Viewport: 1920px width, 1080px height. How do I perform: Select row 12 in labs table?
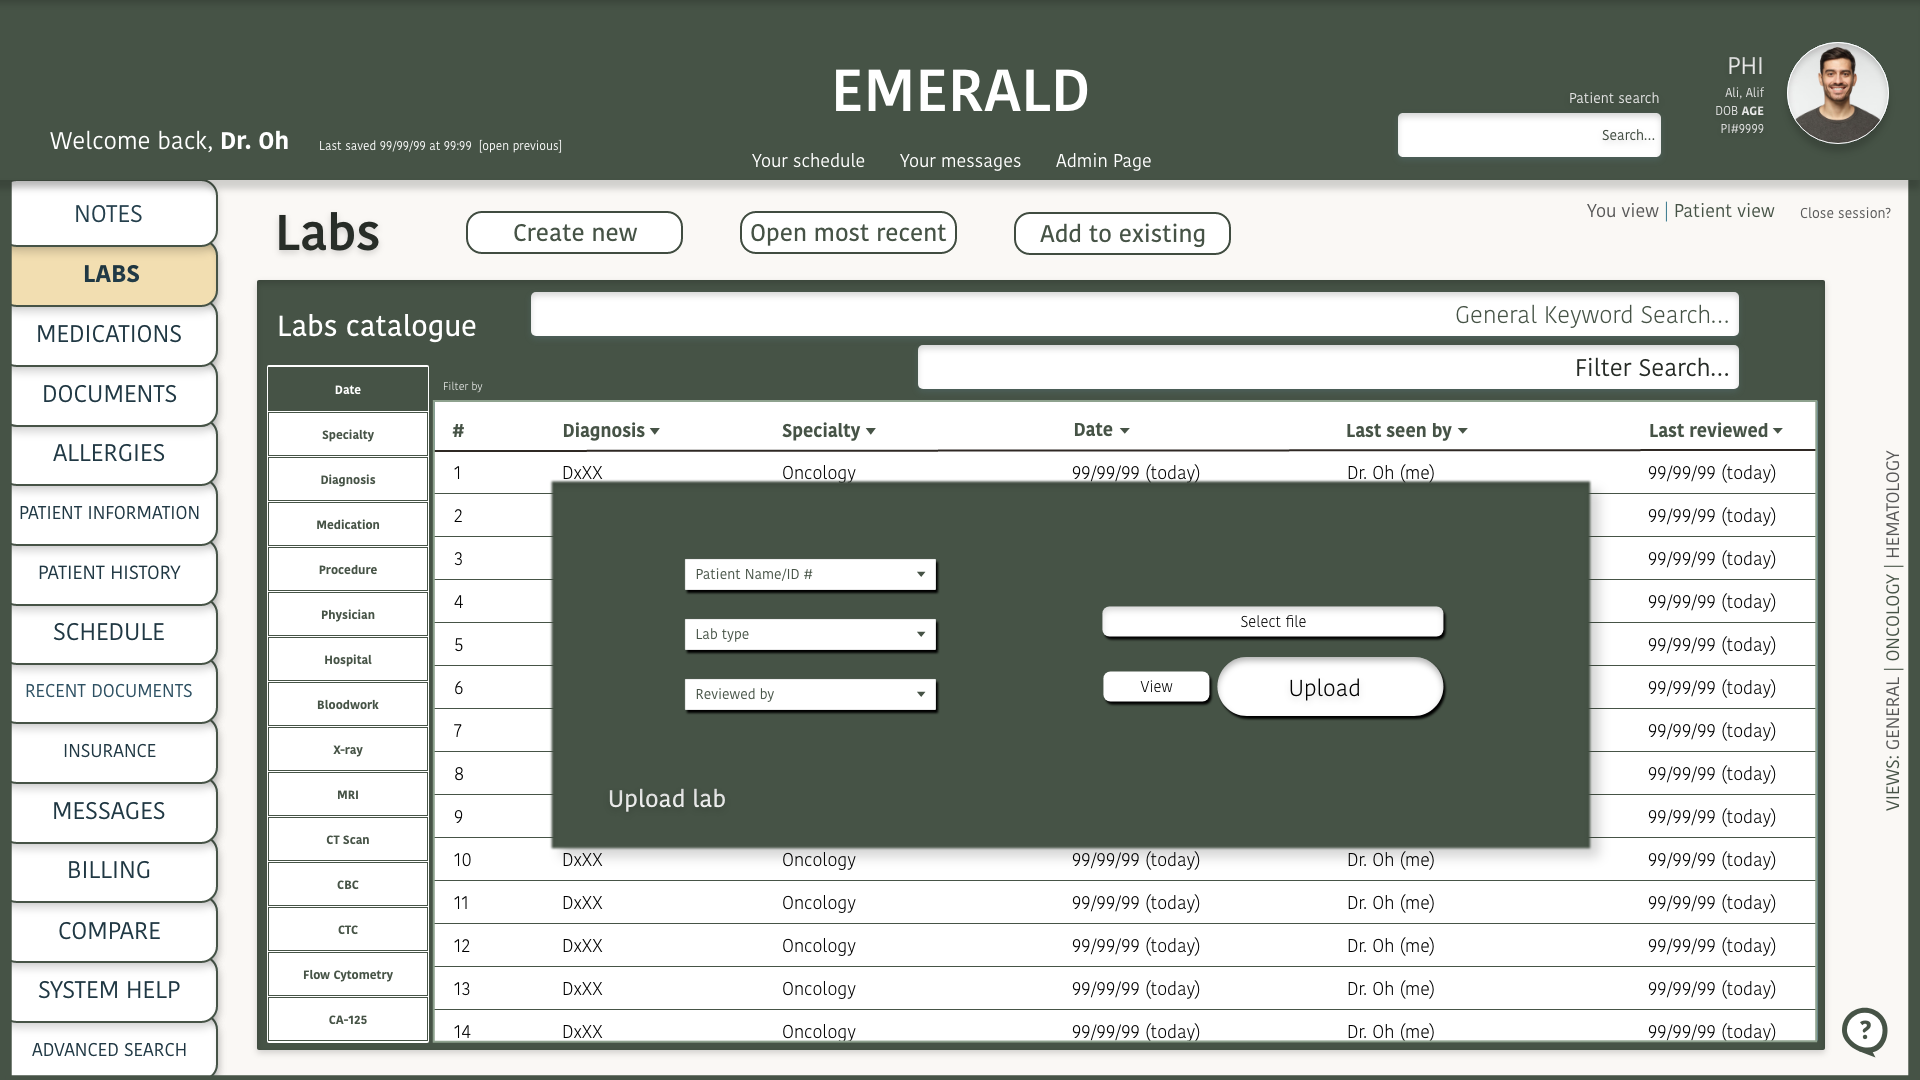coord(1125,945)
